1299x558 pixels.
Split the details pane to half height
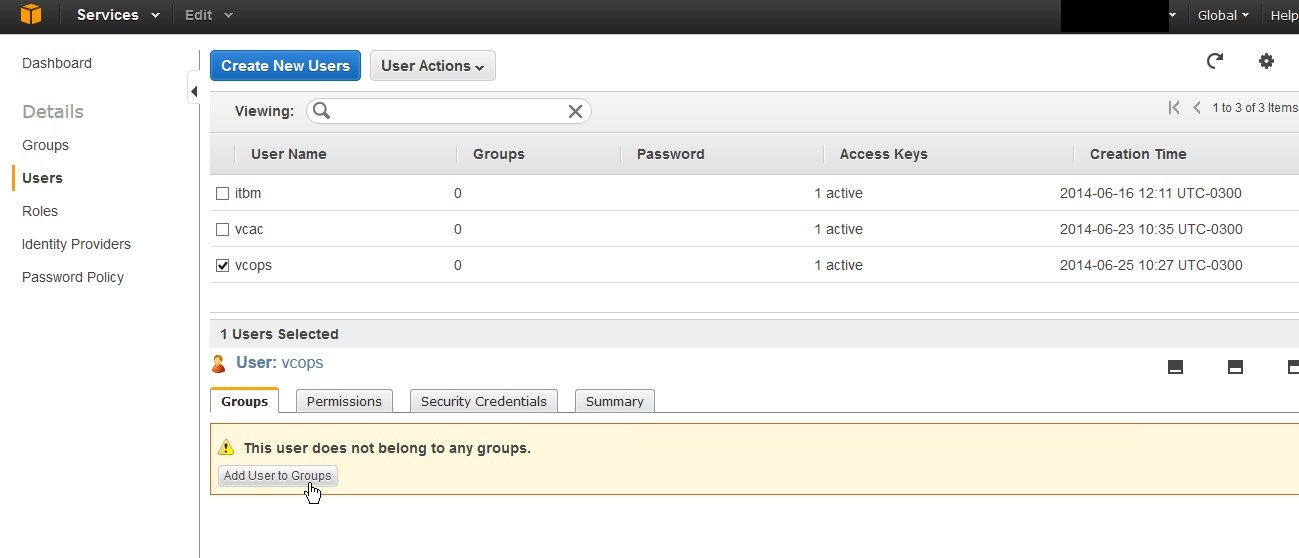tap(1235, 367)
